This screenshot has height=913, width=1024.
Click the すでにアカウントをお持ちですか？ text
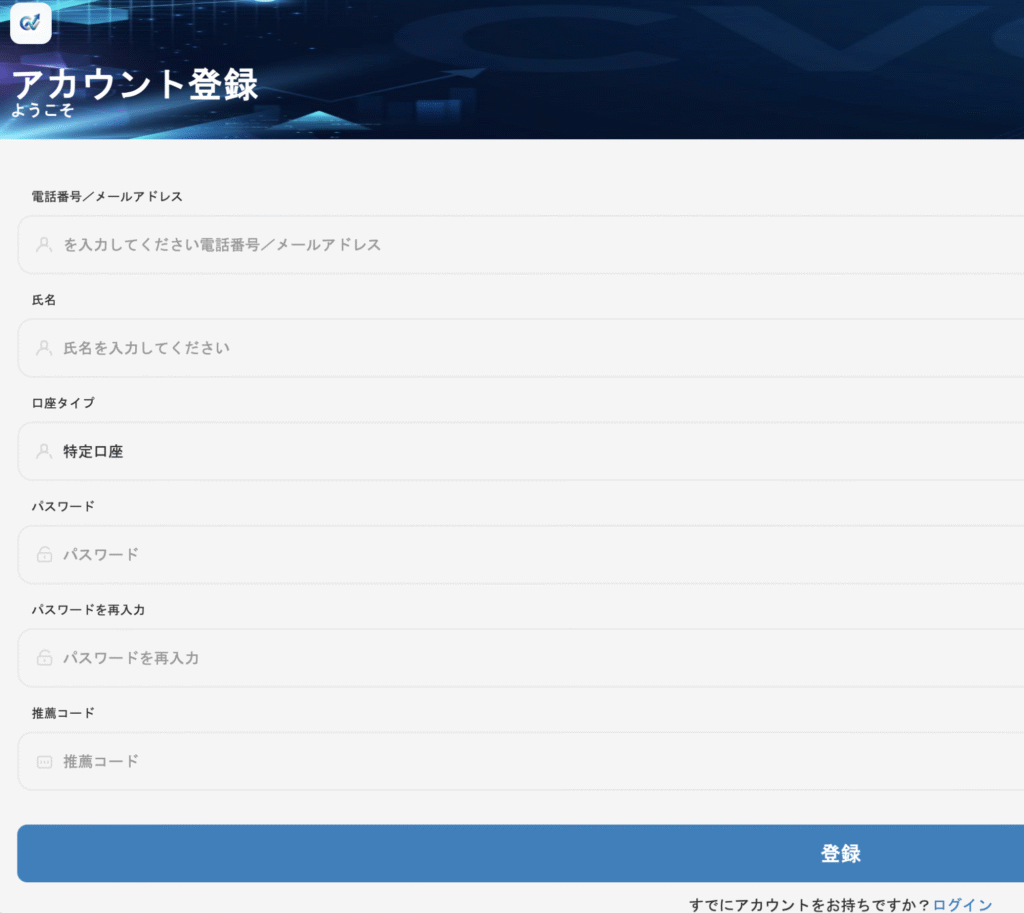pyautogui.click(x=810, y=905)
